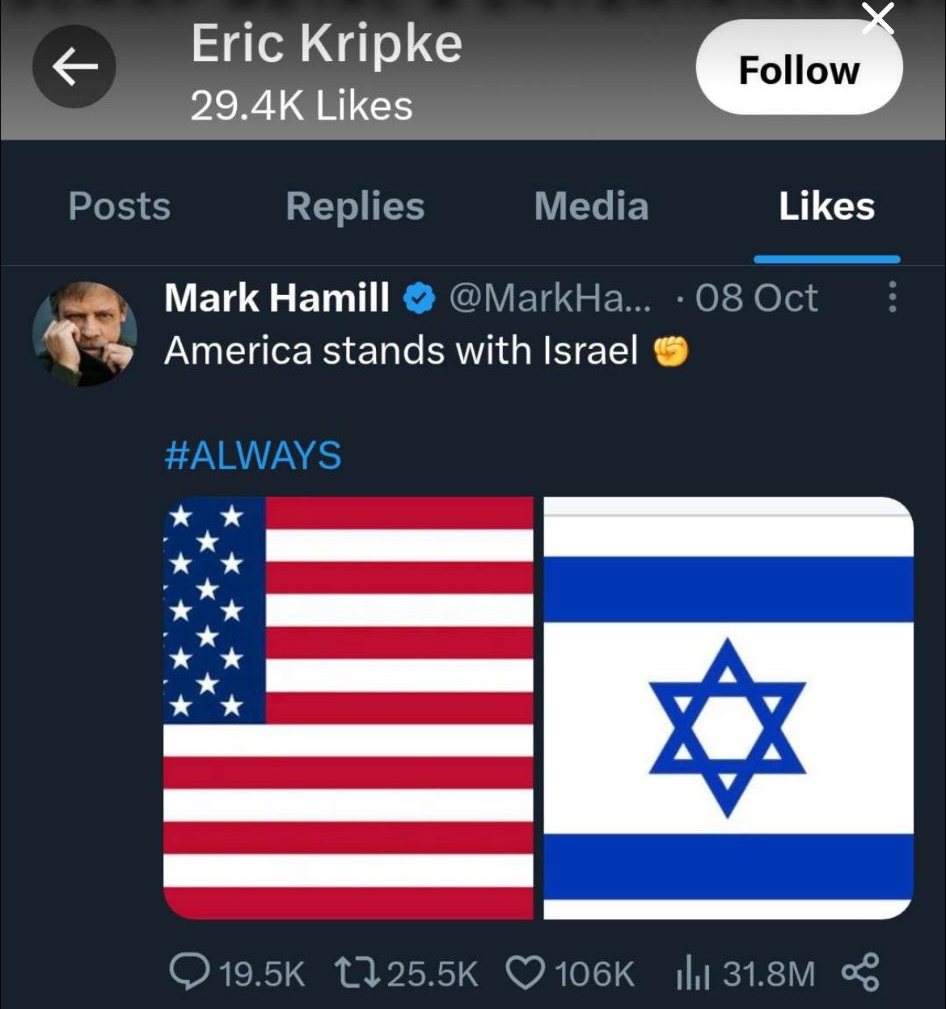The height and width of the screenshot is (1009, 946).
Task: Retweet using the repost icon
Action: coord(357,972)
